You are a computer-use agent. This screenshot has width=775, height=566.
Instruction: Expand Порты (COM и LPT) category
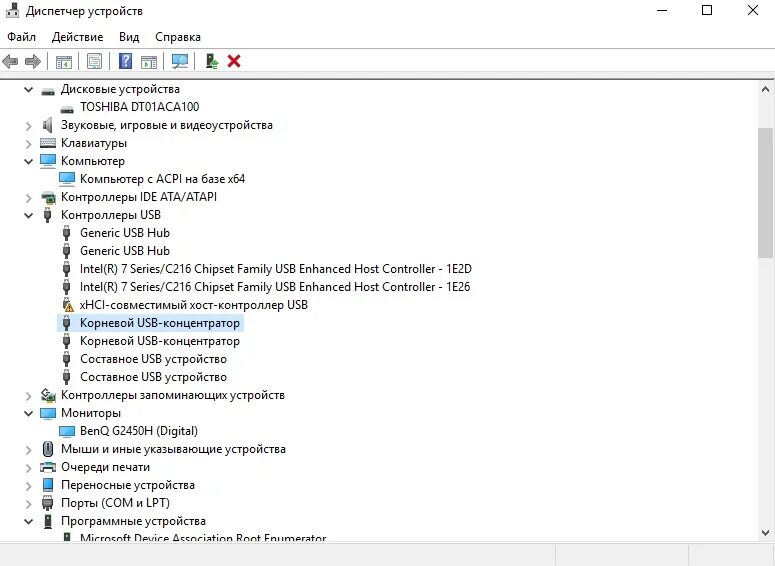tap(29, 503)
